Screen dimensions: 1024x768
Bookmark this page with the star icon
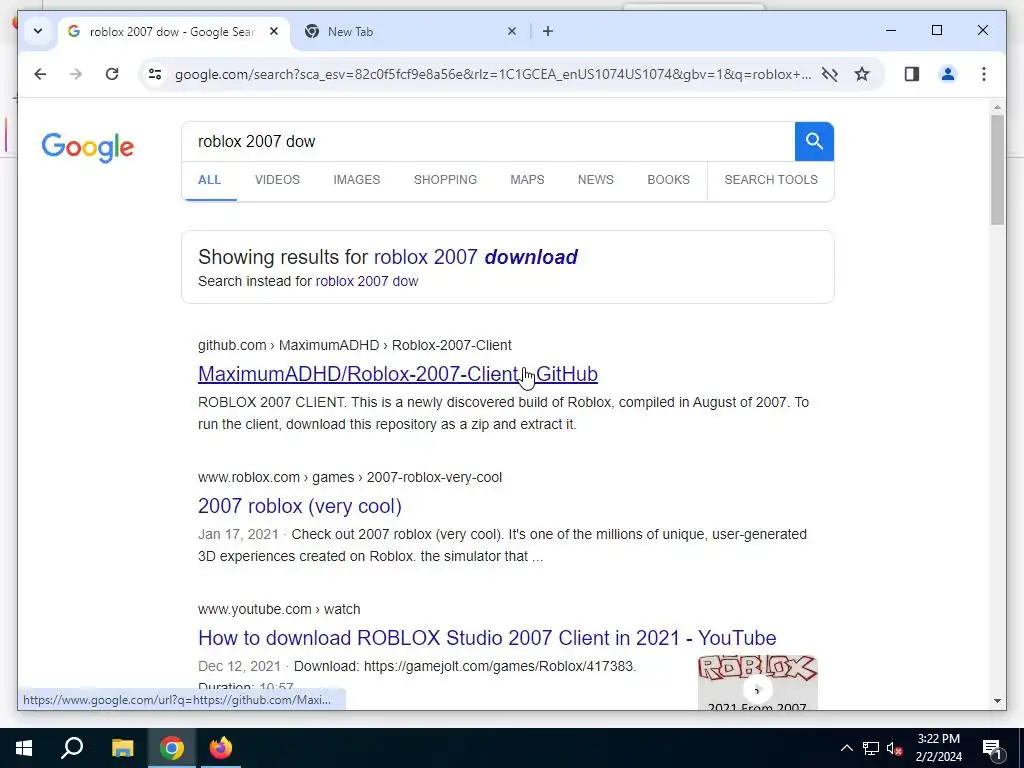click(x=862, y=74)
